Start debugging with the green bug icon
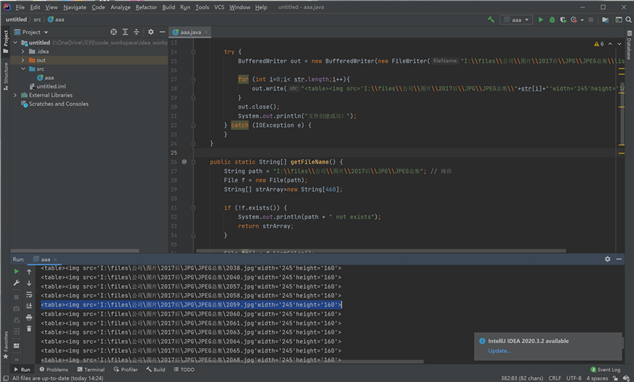Viewport: 634px width, 382px height. coord(552,19)
